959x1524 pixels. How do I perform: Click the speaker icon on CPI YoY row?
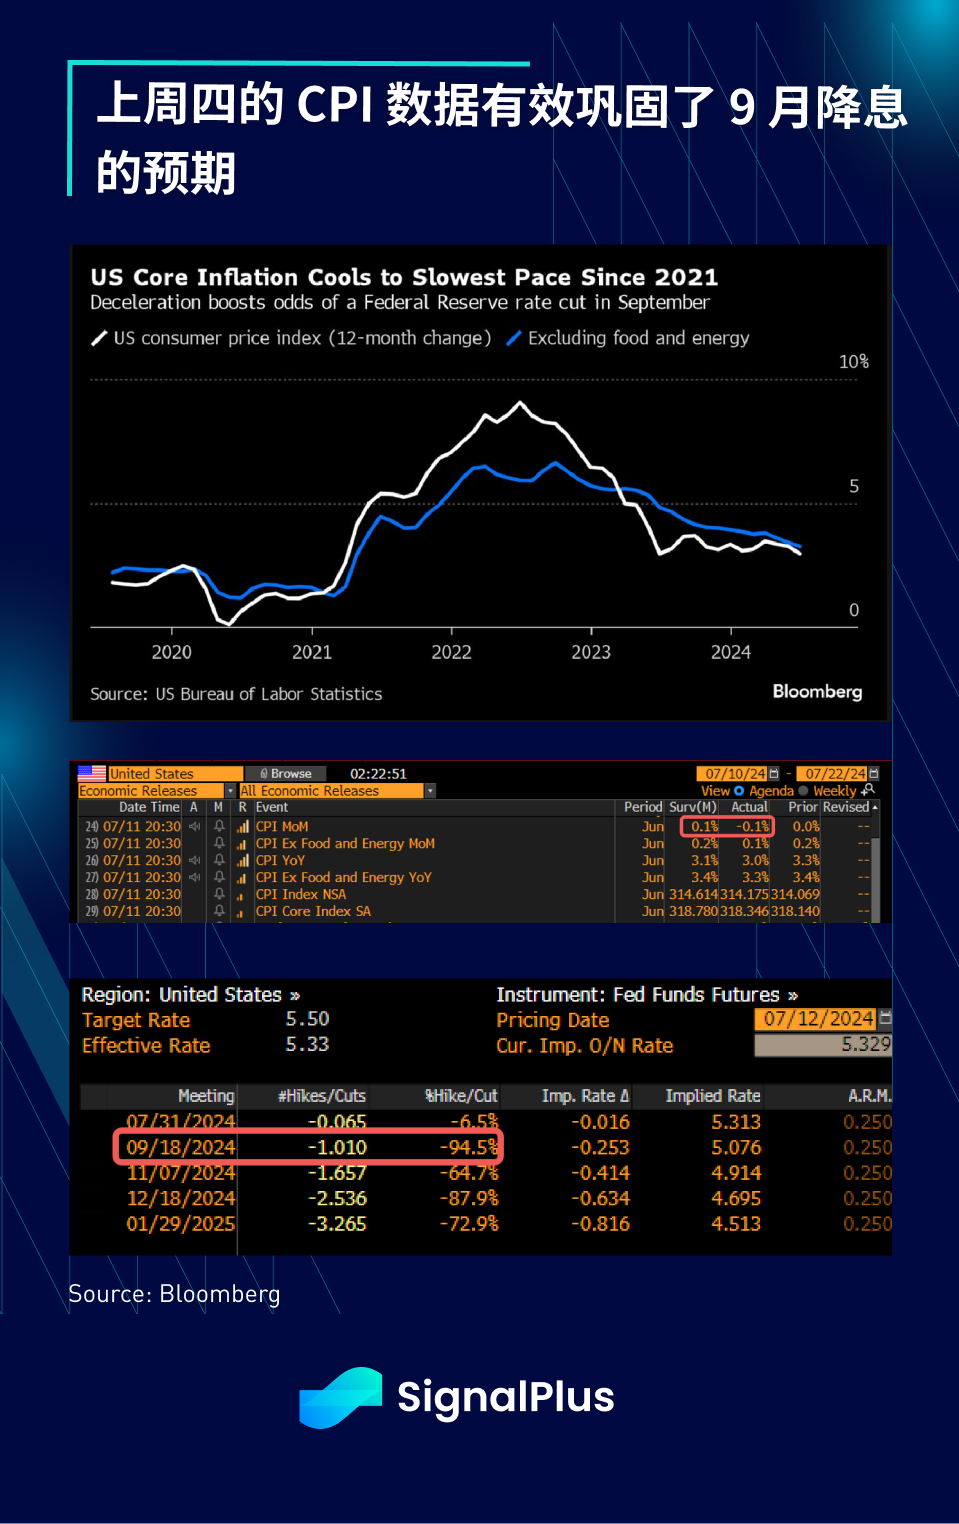coord(194,861)
